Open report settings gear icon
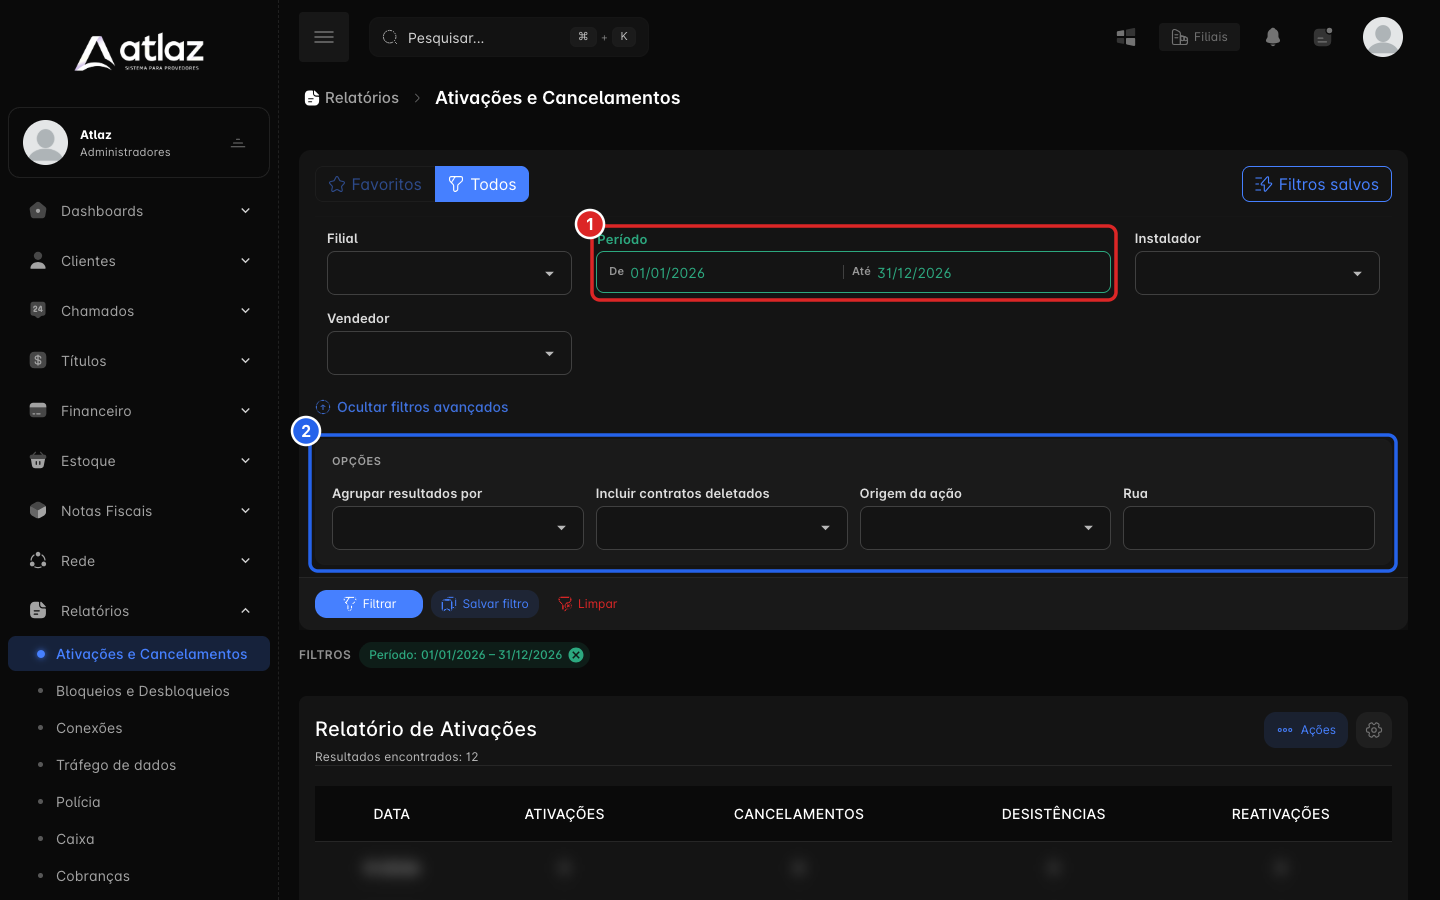1440x900 pixels. pyautogui.click(x=1374, y=730)
